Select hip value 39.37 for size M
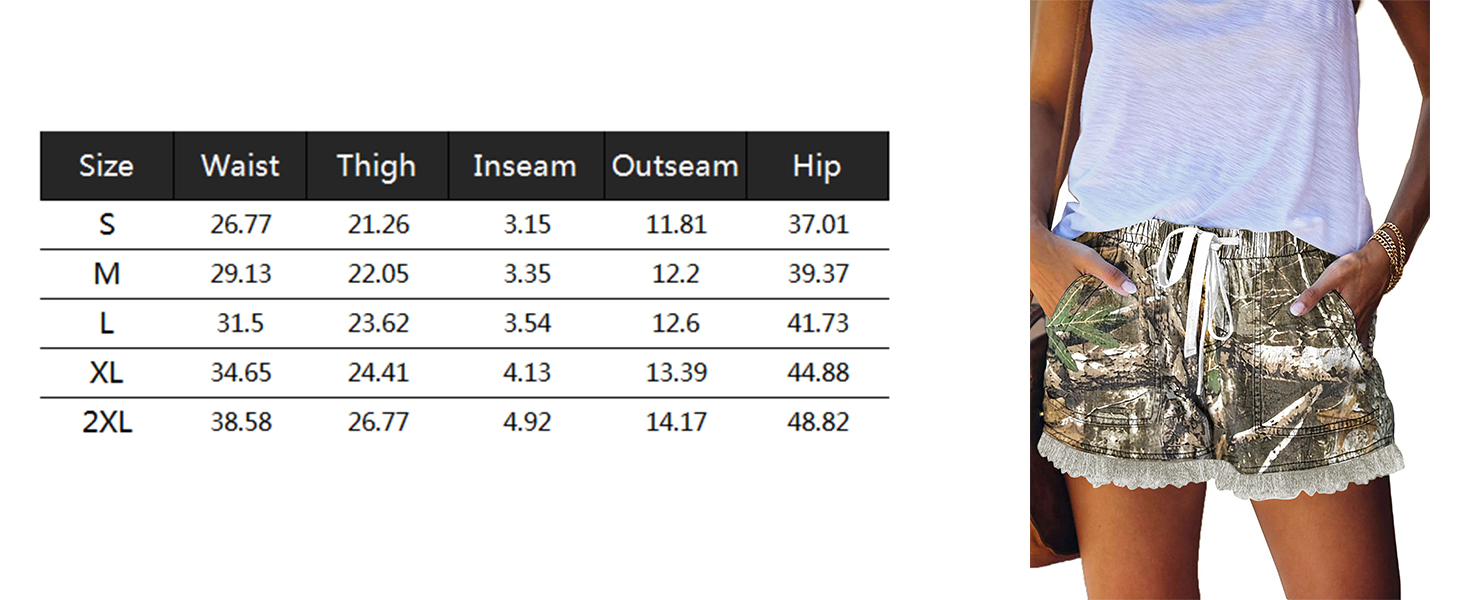The image size is (1464, 600). coord(818,274)
